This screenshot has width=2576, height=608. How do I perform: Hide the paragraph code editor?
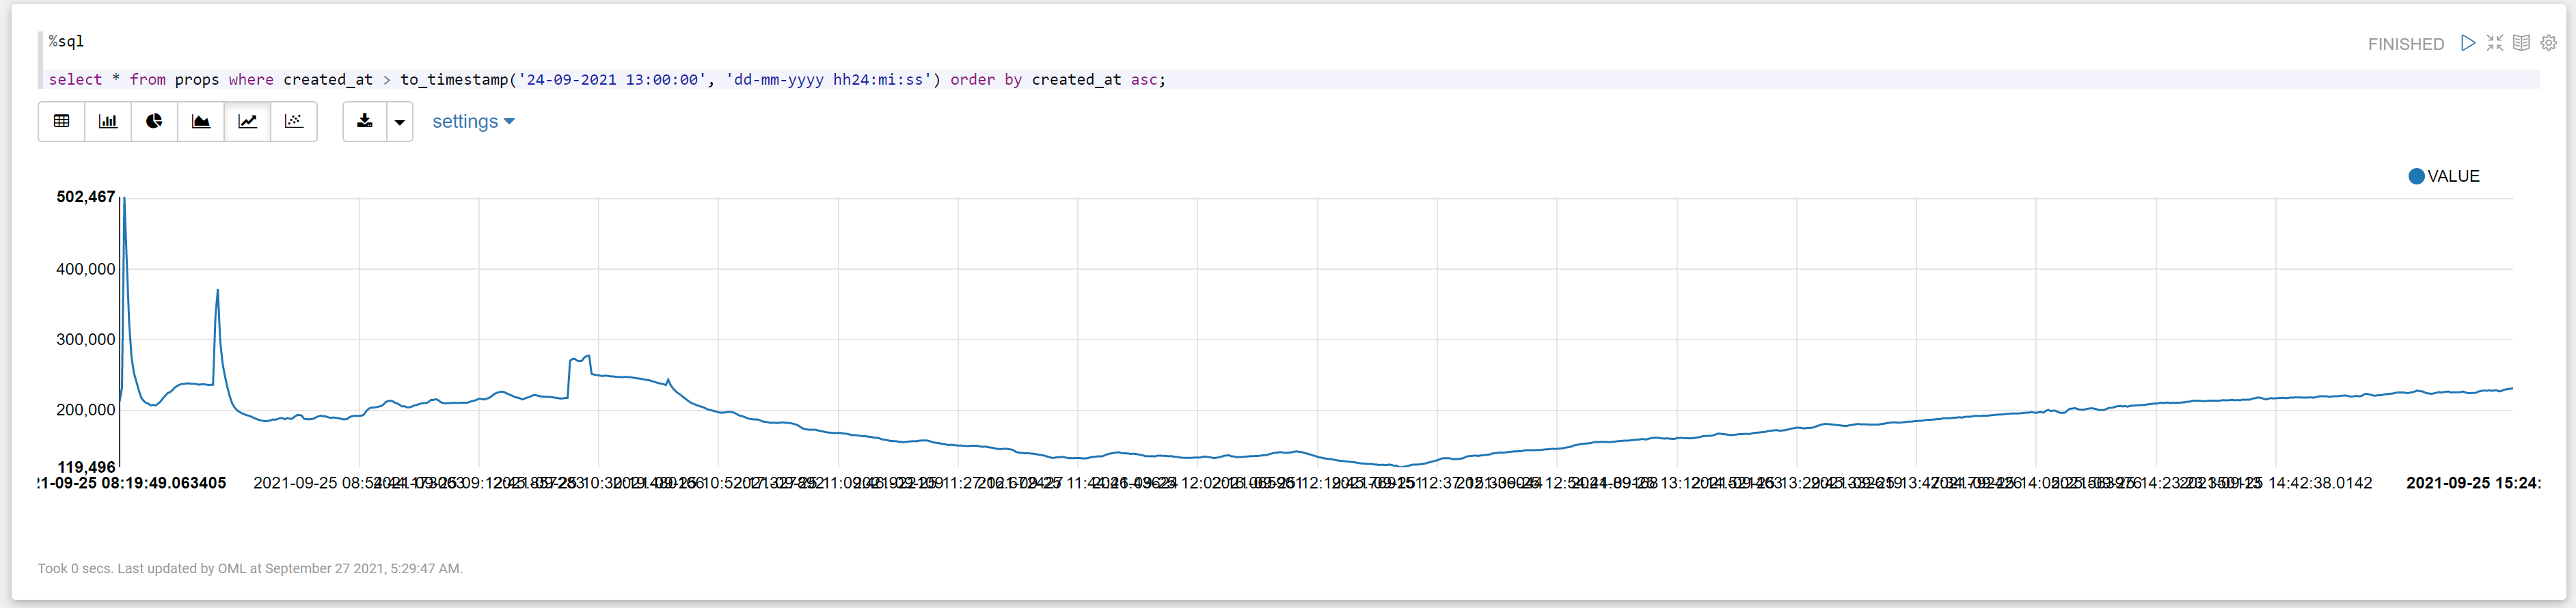click(2495, 43)
